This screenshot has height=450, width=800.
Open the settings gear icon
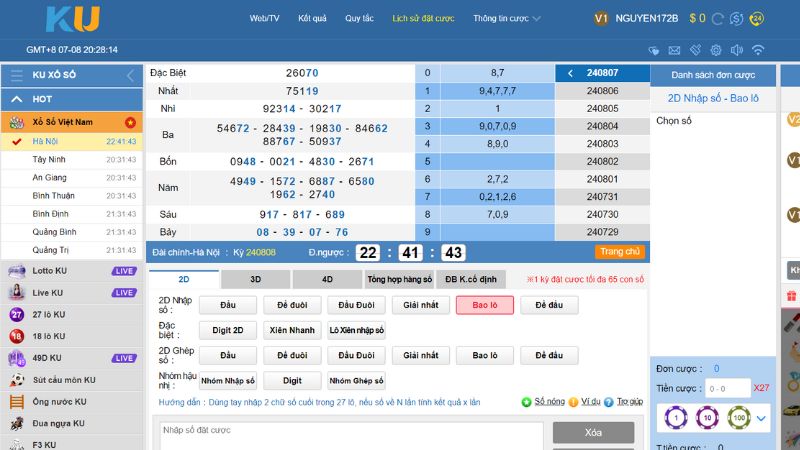(x=716, y=49)
